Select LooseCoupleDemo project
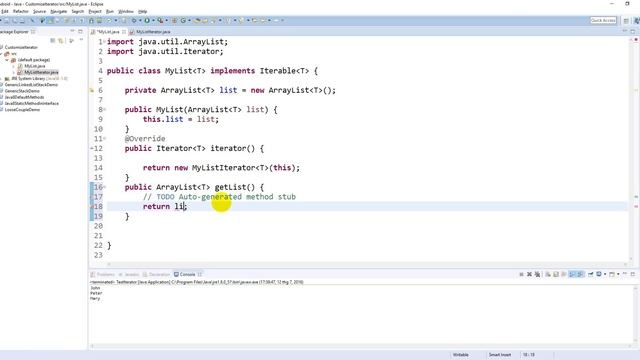This screenshot has width=640, height=360. [22, 110]
